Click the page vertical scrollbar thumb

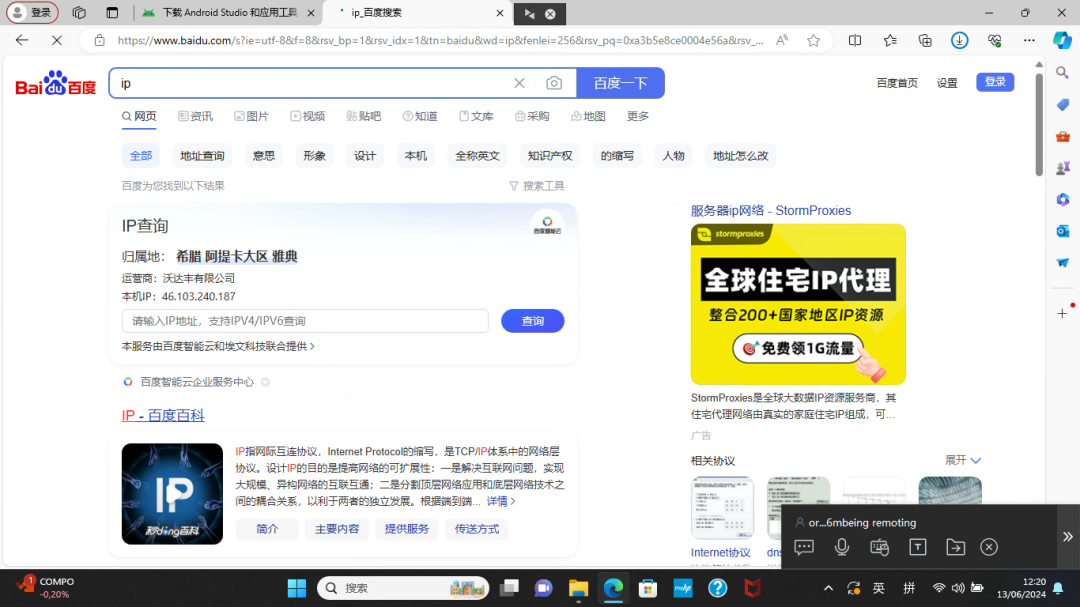(x=1039, y=124)
